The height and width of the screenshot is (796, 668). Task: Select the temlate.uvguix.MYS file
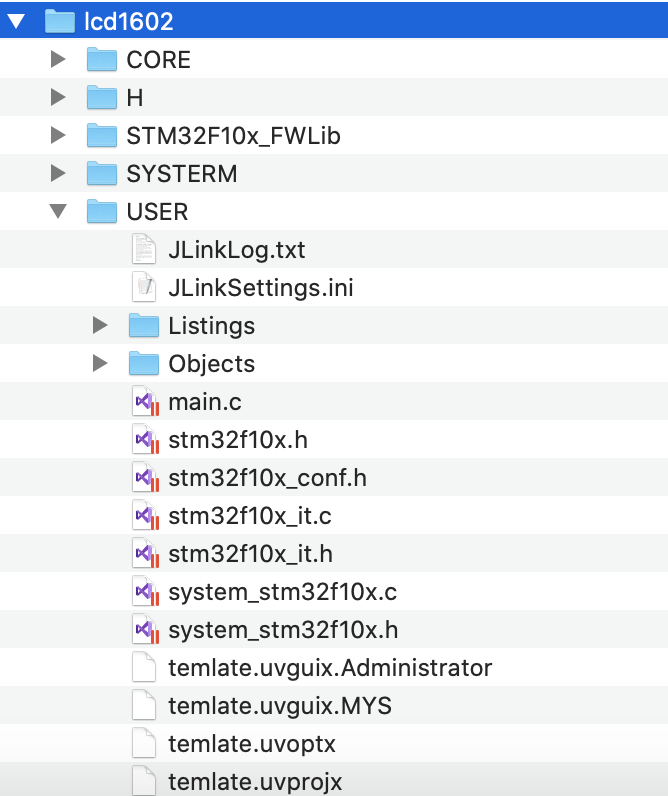coord(279,706)
